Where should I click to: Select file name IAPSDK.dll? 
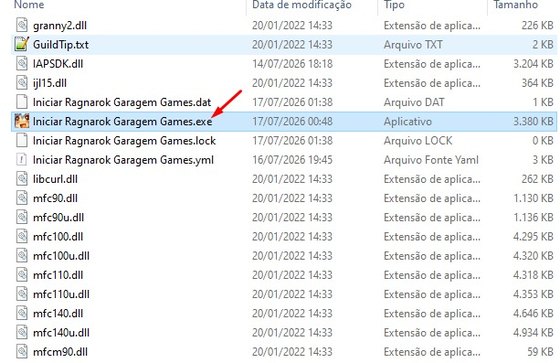(58, 64)
